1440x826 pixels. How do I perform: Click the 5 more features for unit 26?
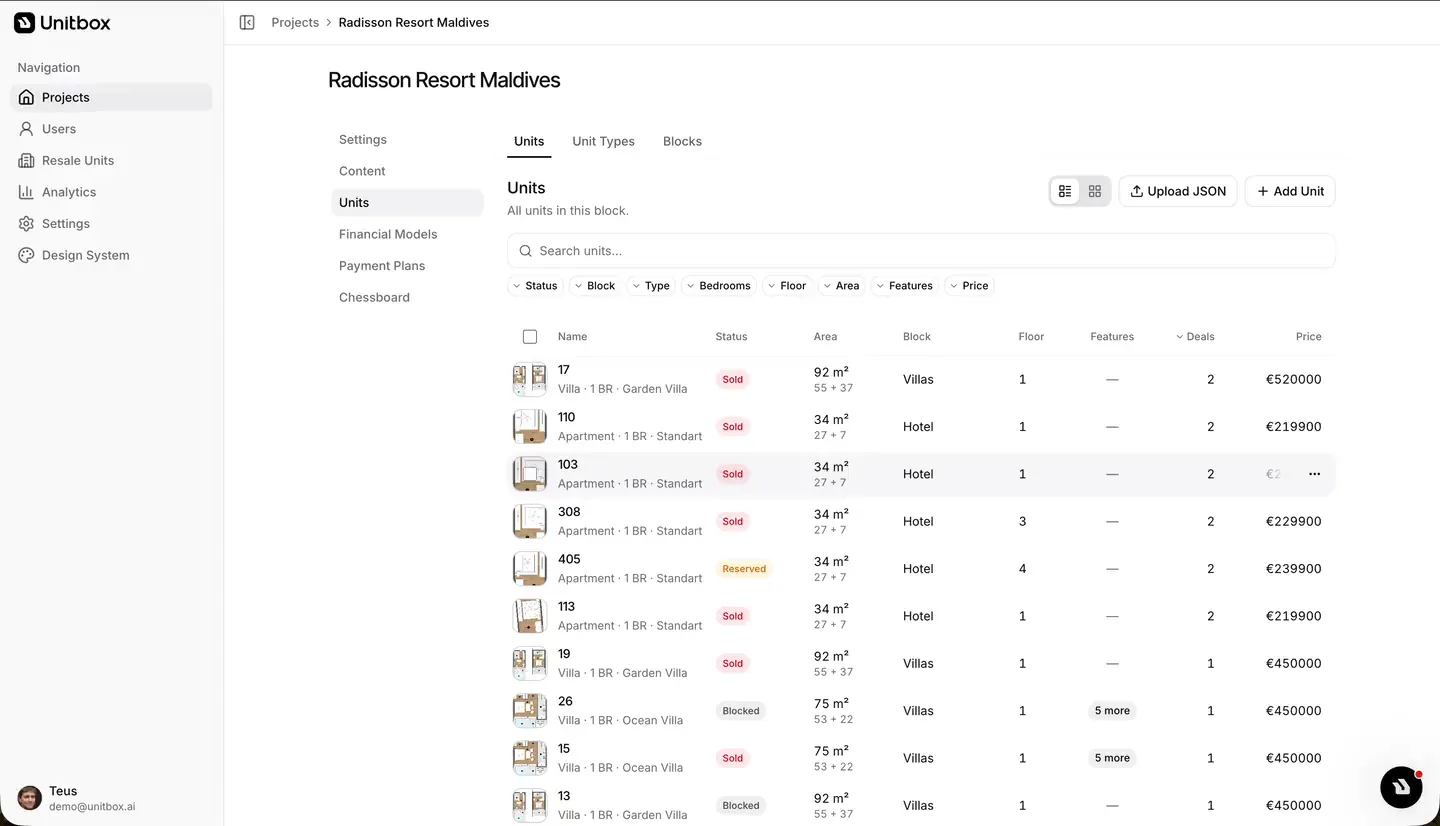tap(1112, 711)
